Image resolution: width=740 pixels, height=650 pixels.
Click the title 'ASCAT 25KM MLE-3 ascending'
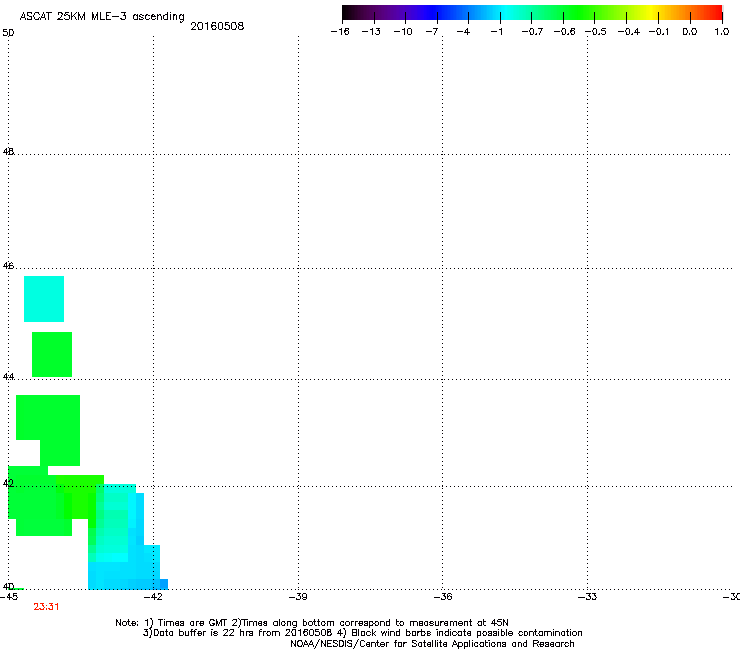(102, 17)
